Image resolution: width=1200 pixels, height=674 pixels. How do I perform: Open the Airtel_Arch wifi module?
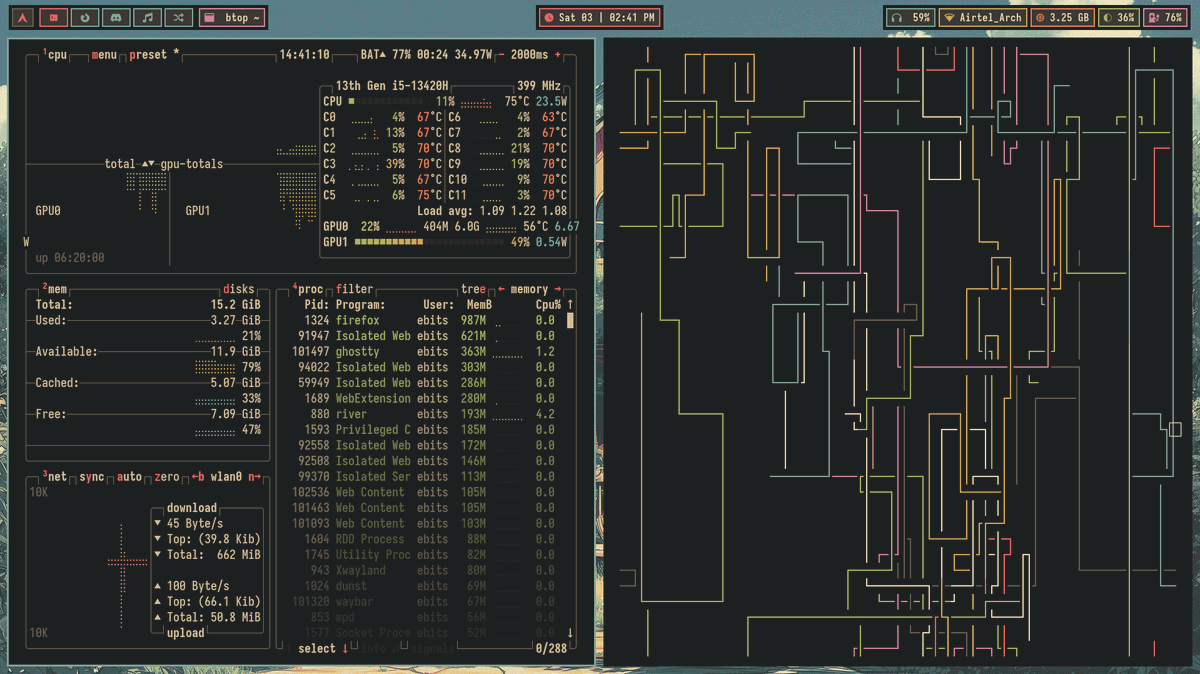pos(982,17)
